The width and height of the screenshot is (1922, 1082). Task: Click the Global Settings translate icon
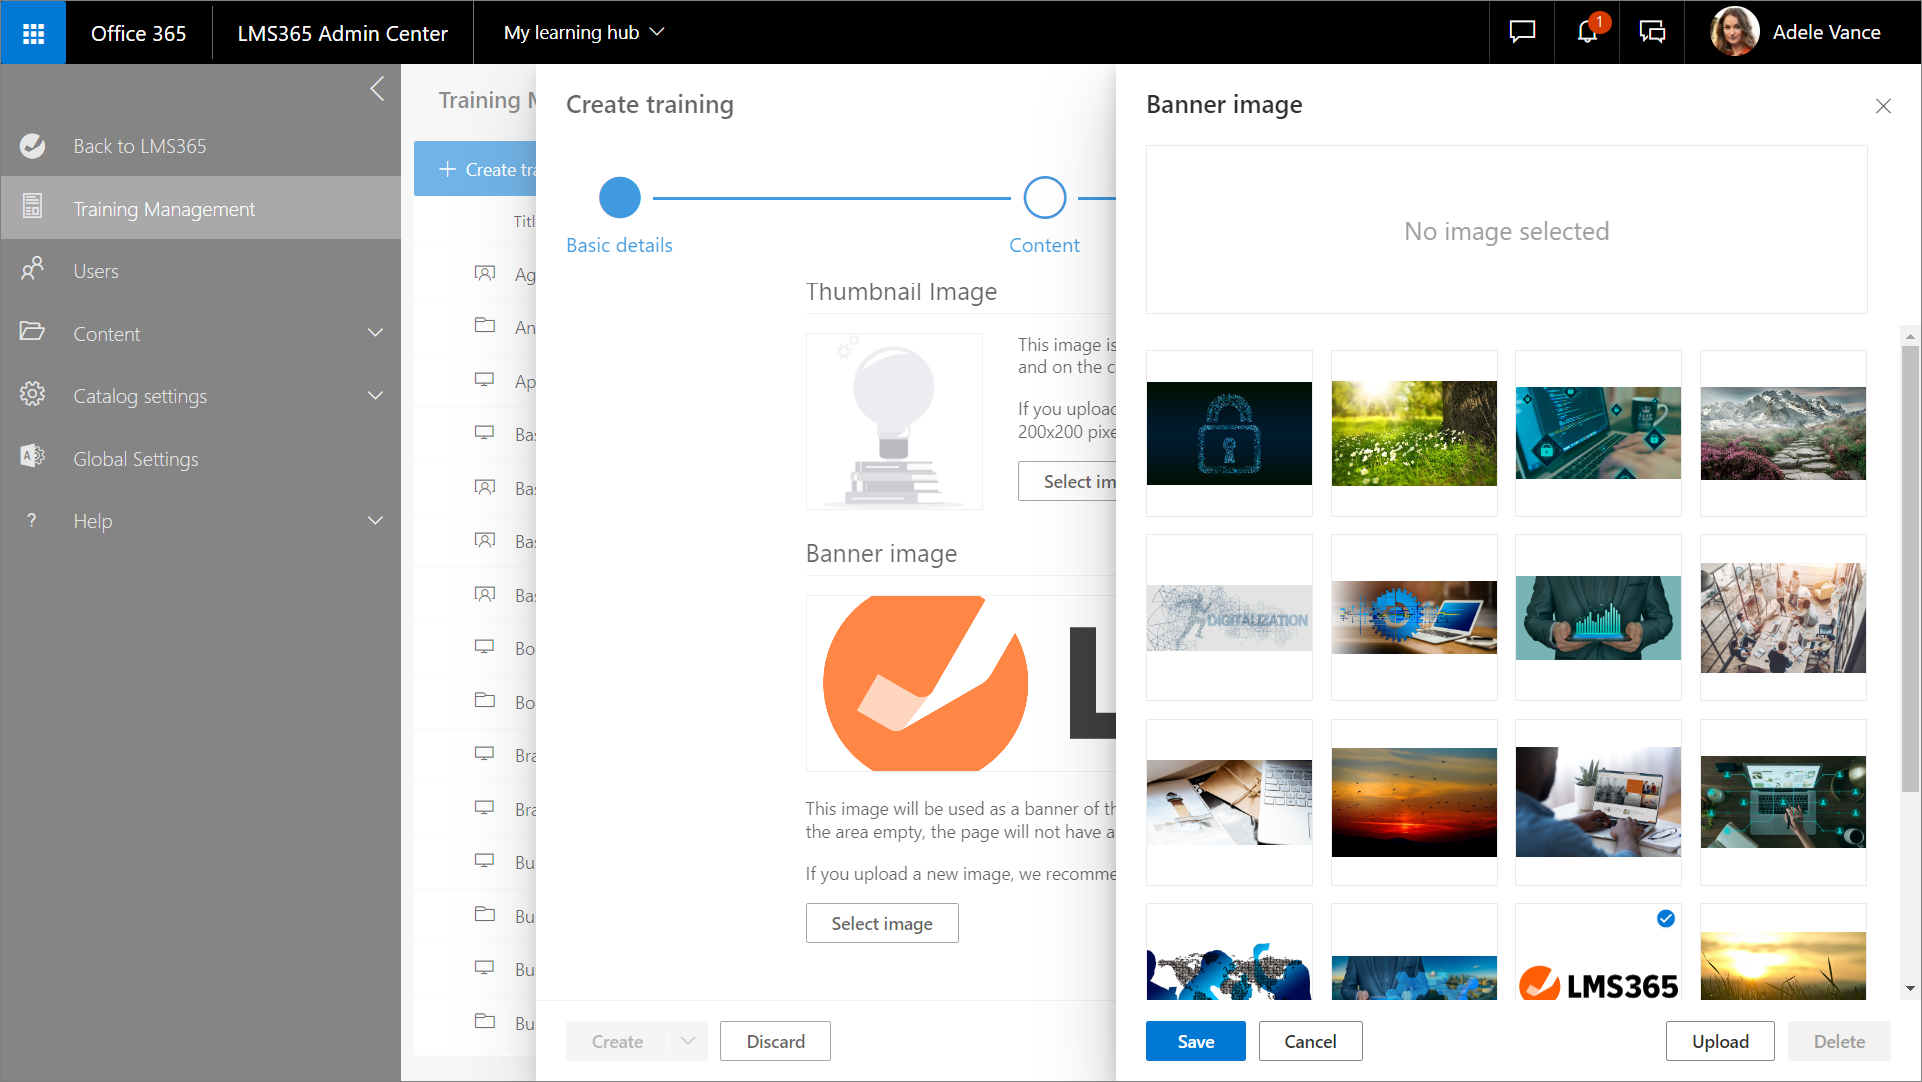pyautogui.click(x=33, y=458)
